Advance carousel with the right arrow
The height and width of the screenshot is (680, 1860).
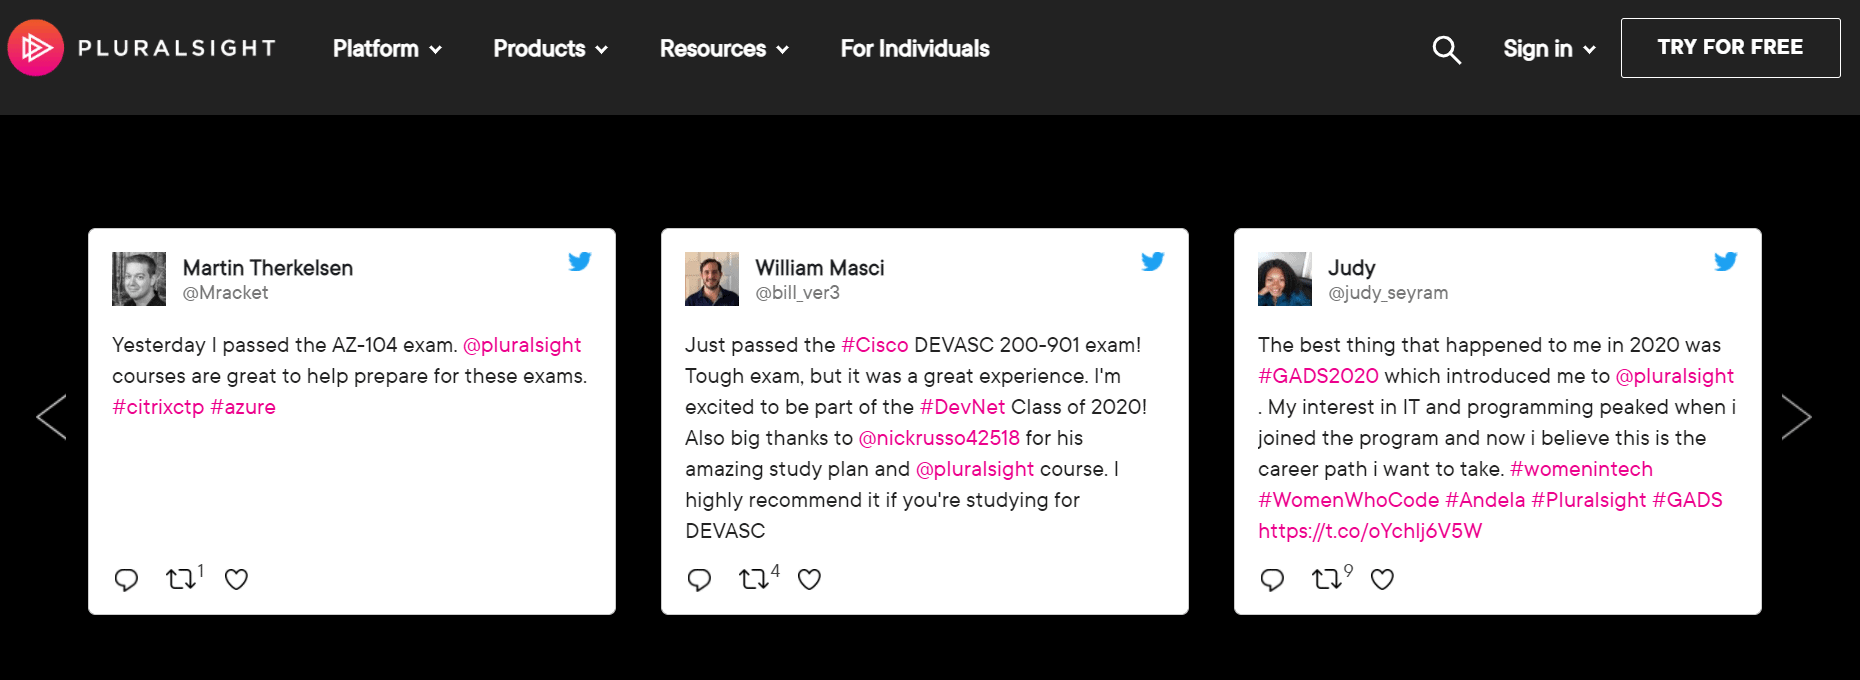pyautogui.click(x=1796, y=417)
